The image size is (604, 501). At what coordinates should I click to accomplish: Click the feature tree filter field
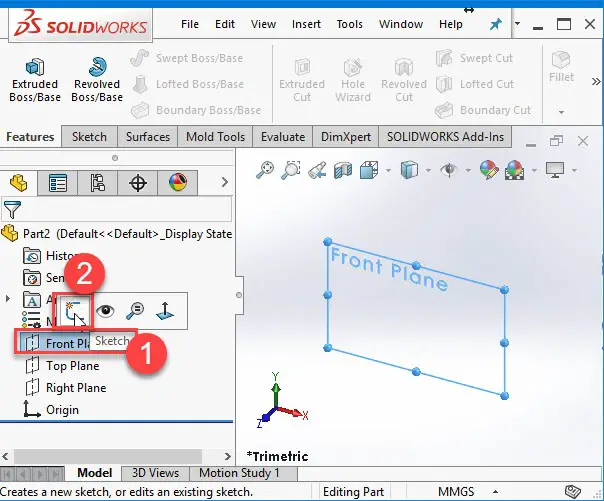point(116,209)
